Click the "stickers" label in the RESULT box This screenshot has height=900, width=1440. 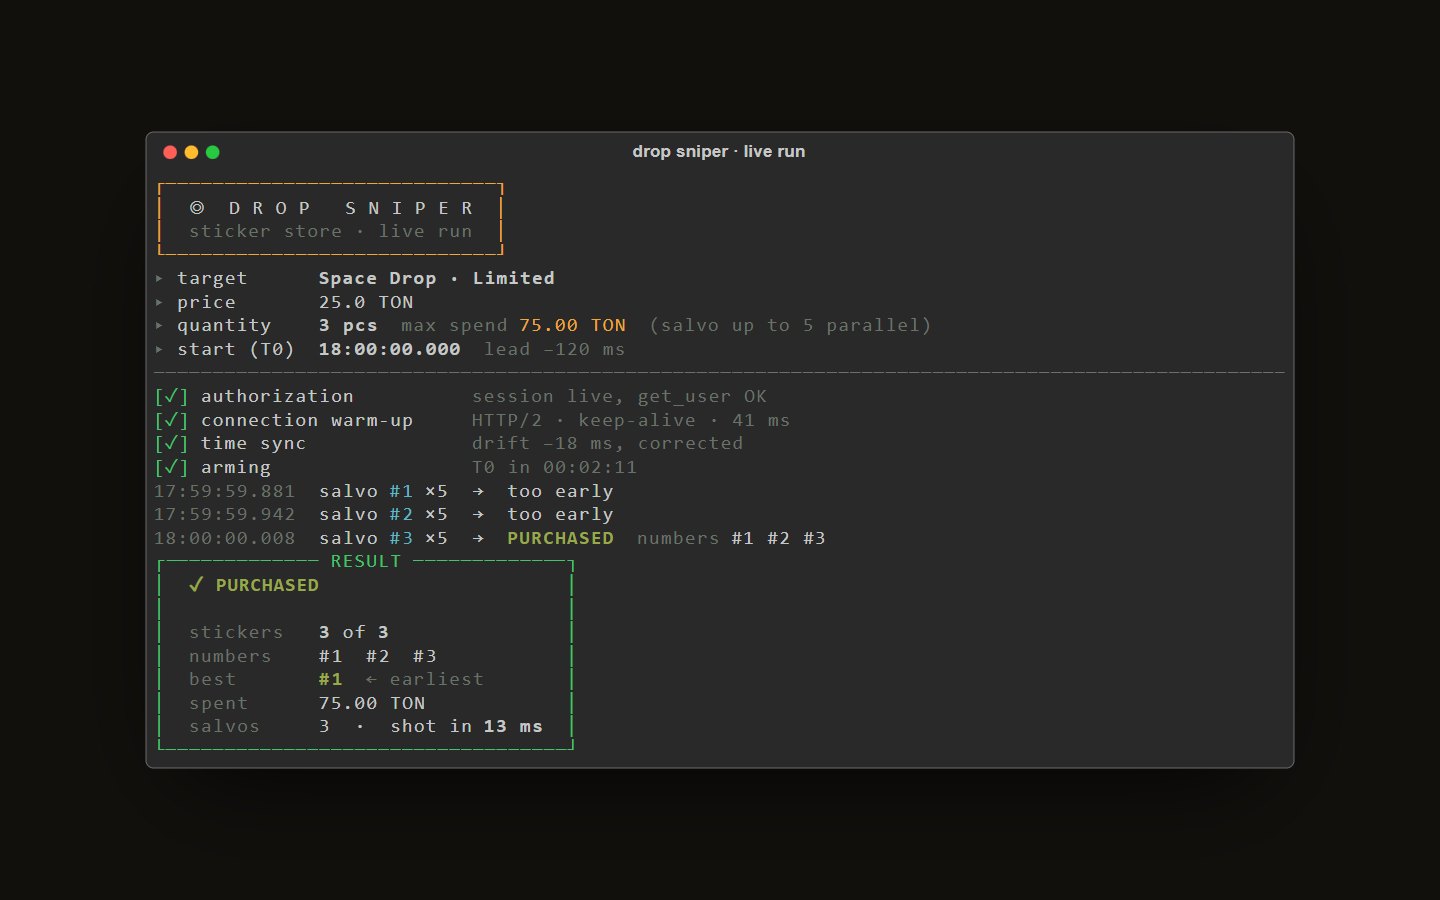click(236, 632)
